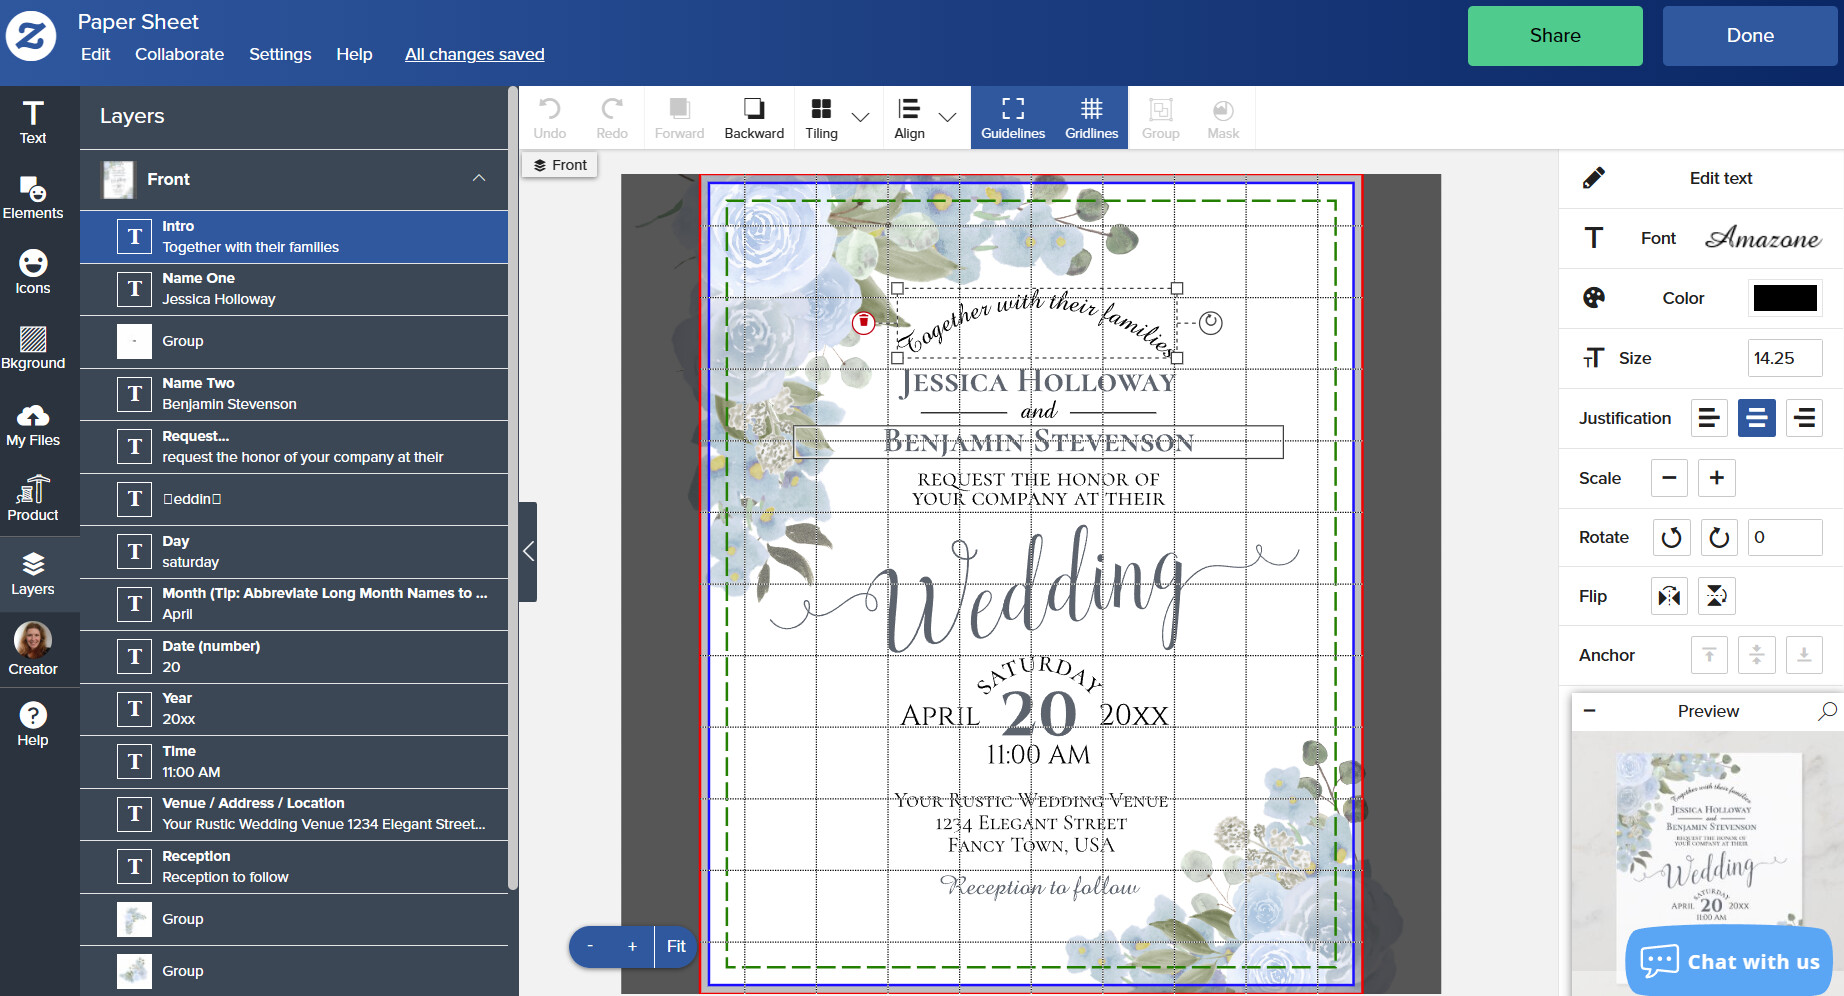Click the Group toolbar button

(x=1161, y=118)
